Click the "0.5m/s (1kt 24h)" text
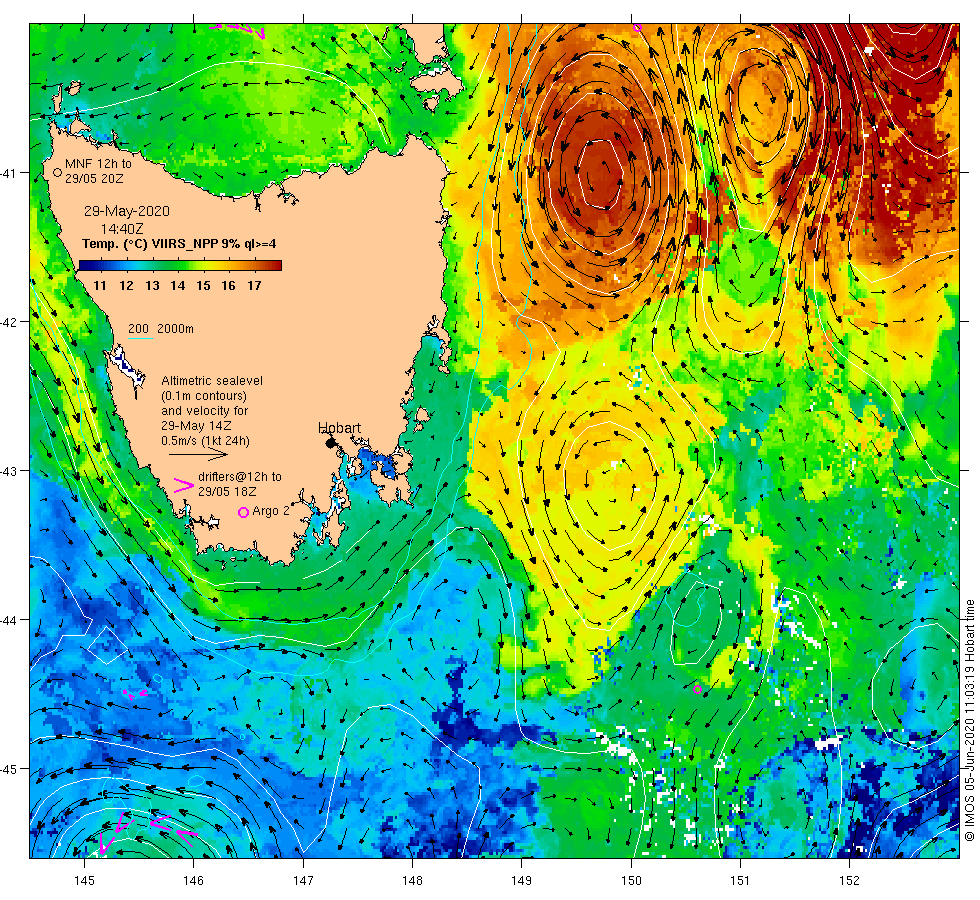This screenshot has height=900, width=980. click(x=206, y=441)
